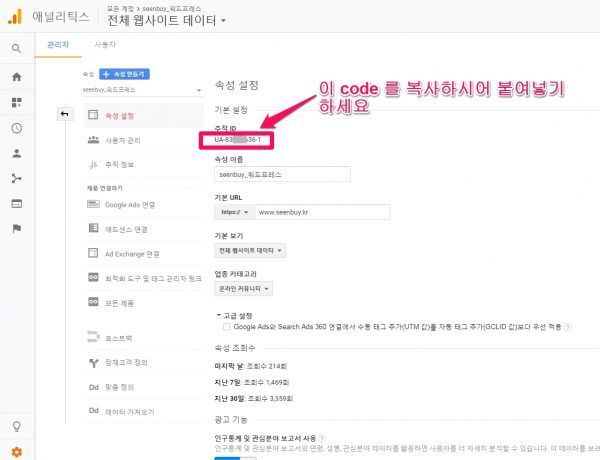Click the 지난 30일 조회수 row
This screenshot has width=600, height=460.
[x=254, y=398]
